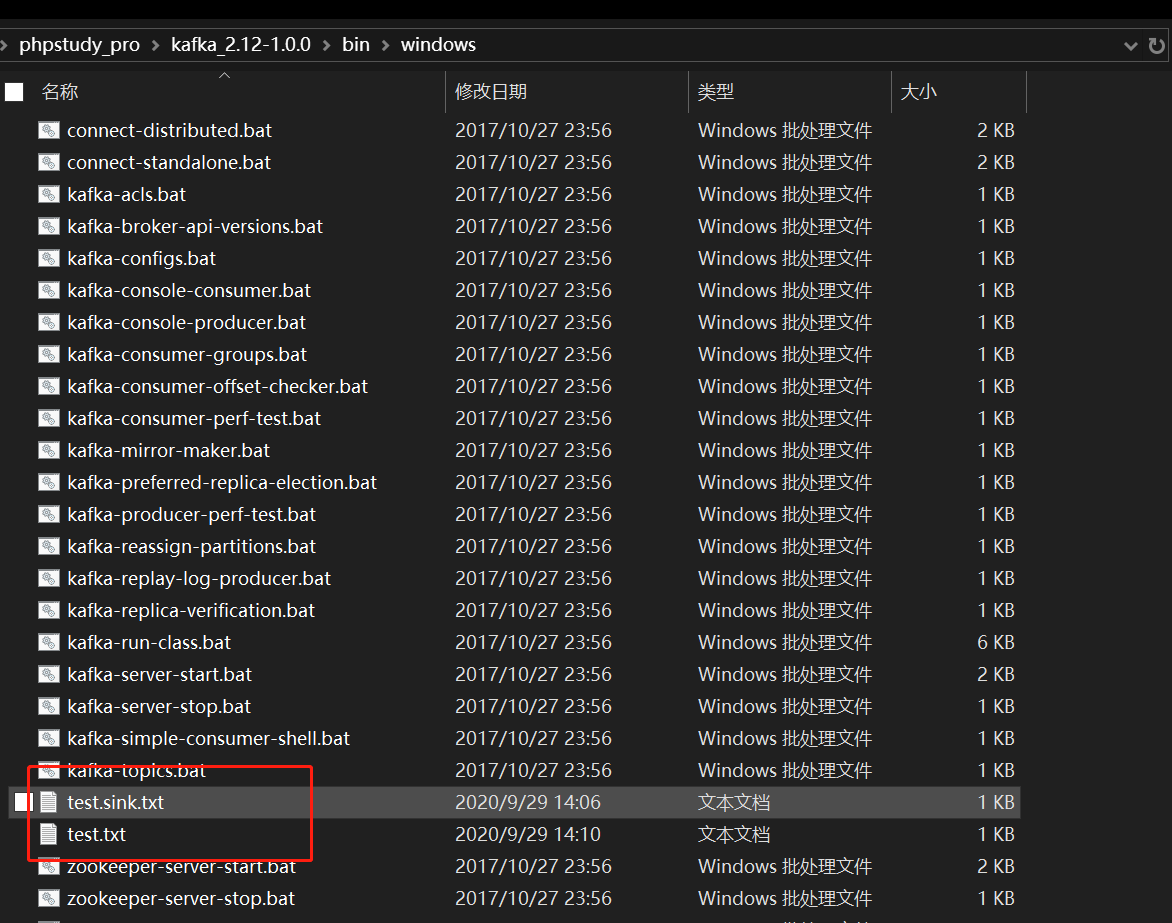Click the kafka-run-class.bat file icon
1172x923 pixels.
pos(49,643)
